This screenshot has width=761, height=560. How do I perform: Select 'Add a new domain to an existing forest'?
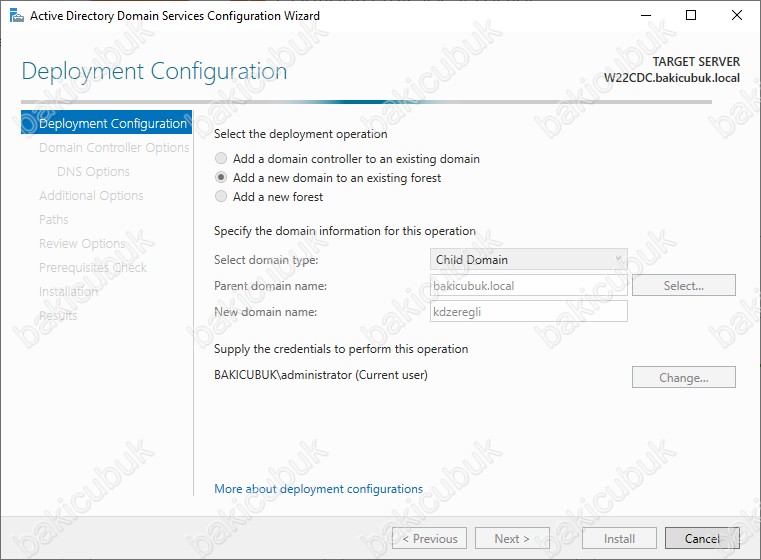[221, 178]
